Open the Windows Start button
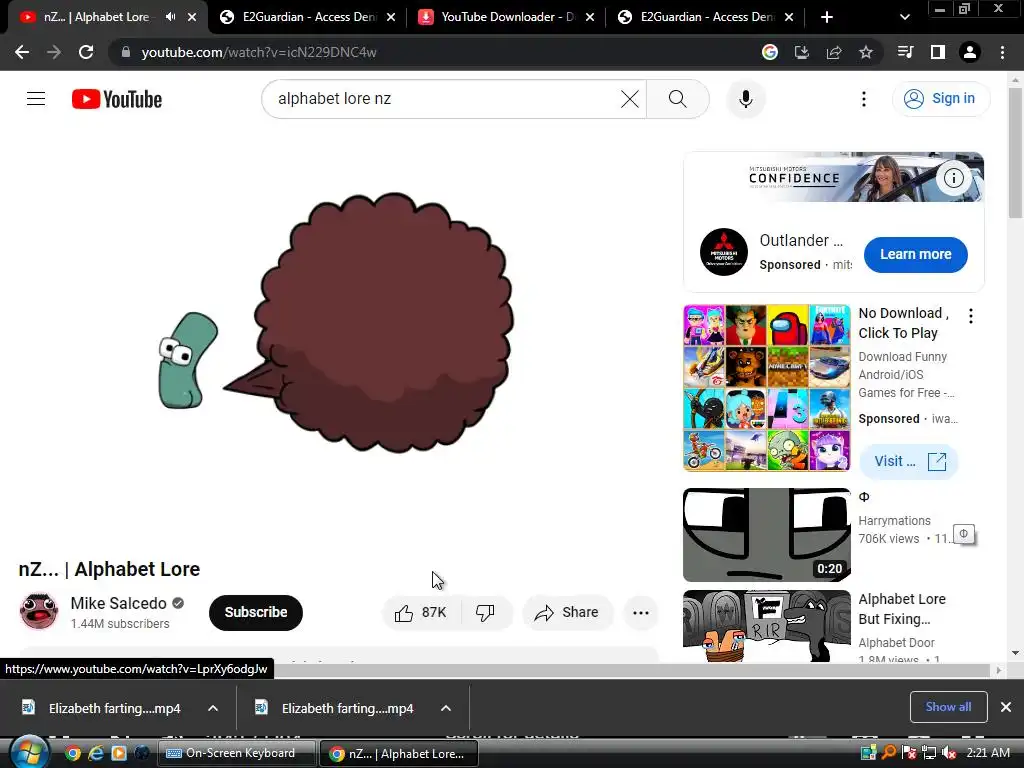 (29, 754)
